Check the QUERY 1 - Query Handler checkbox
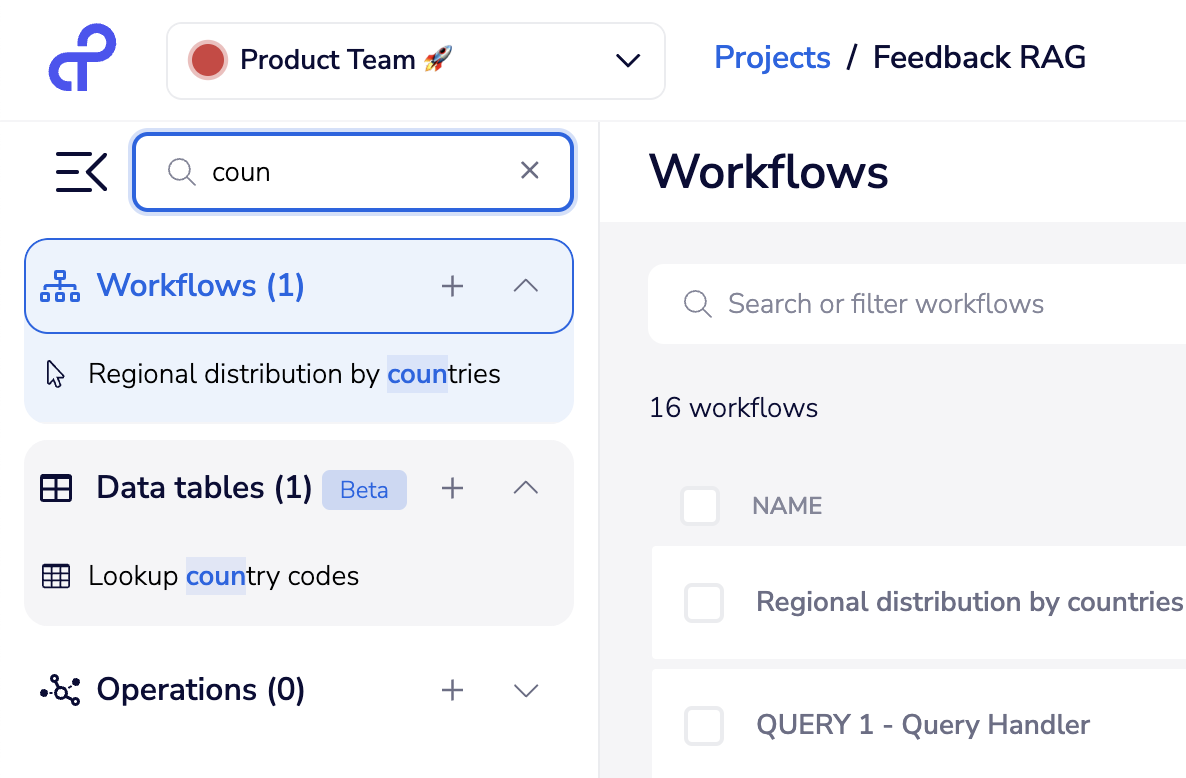Screen dimensions: 1186x778 [x=704, y=725]
